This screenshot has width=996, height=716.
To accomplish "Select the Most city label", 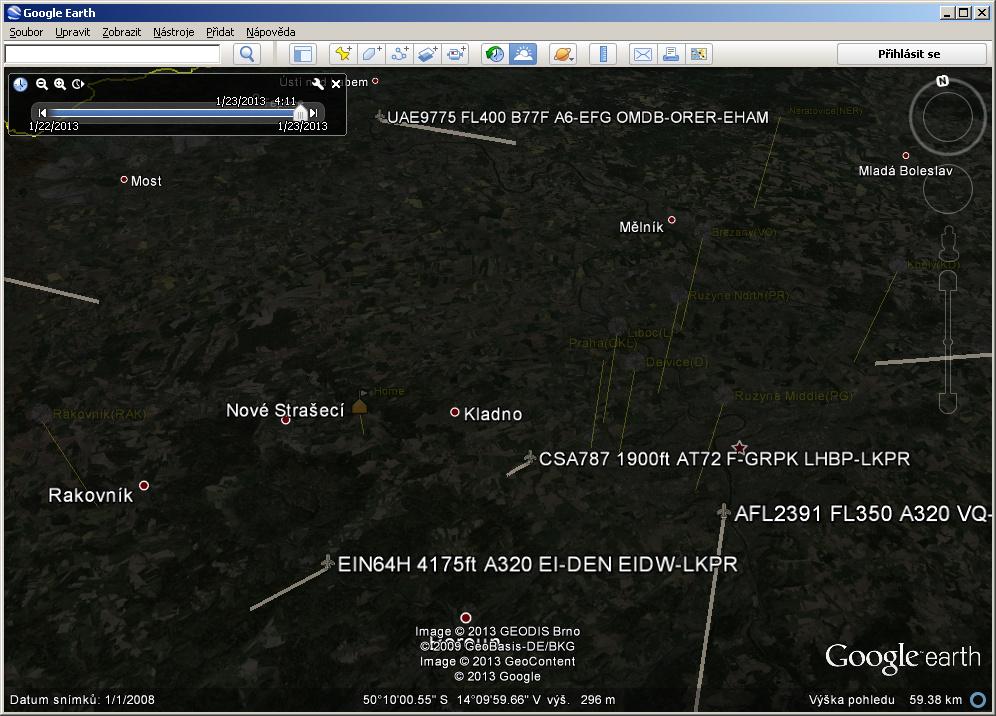I will pos(145,181).
